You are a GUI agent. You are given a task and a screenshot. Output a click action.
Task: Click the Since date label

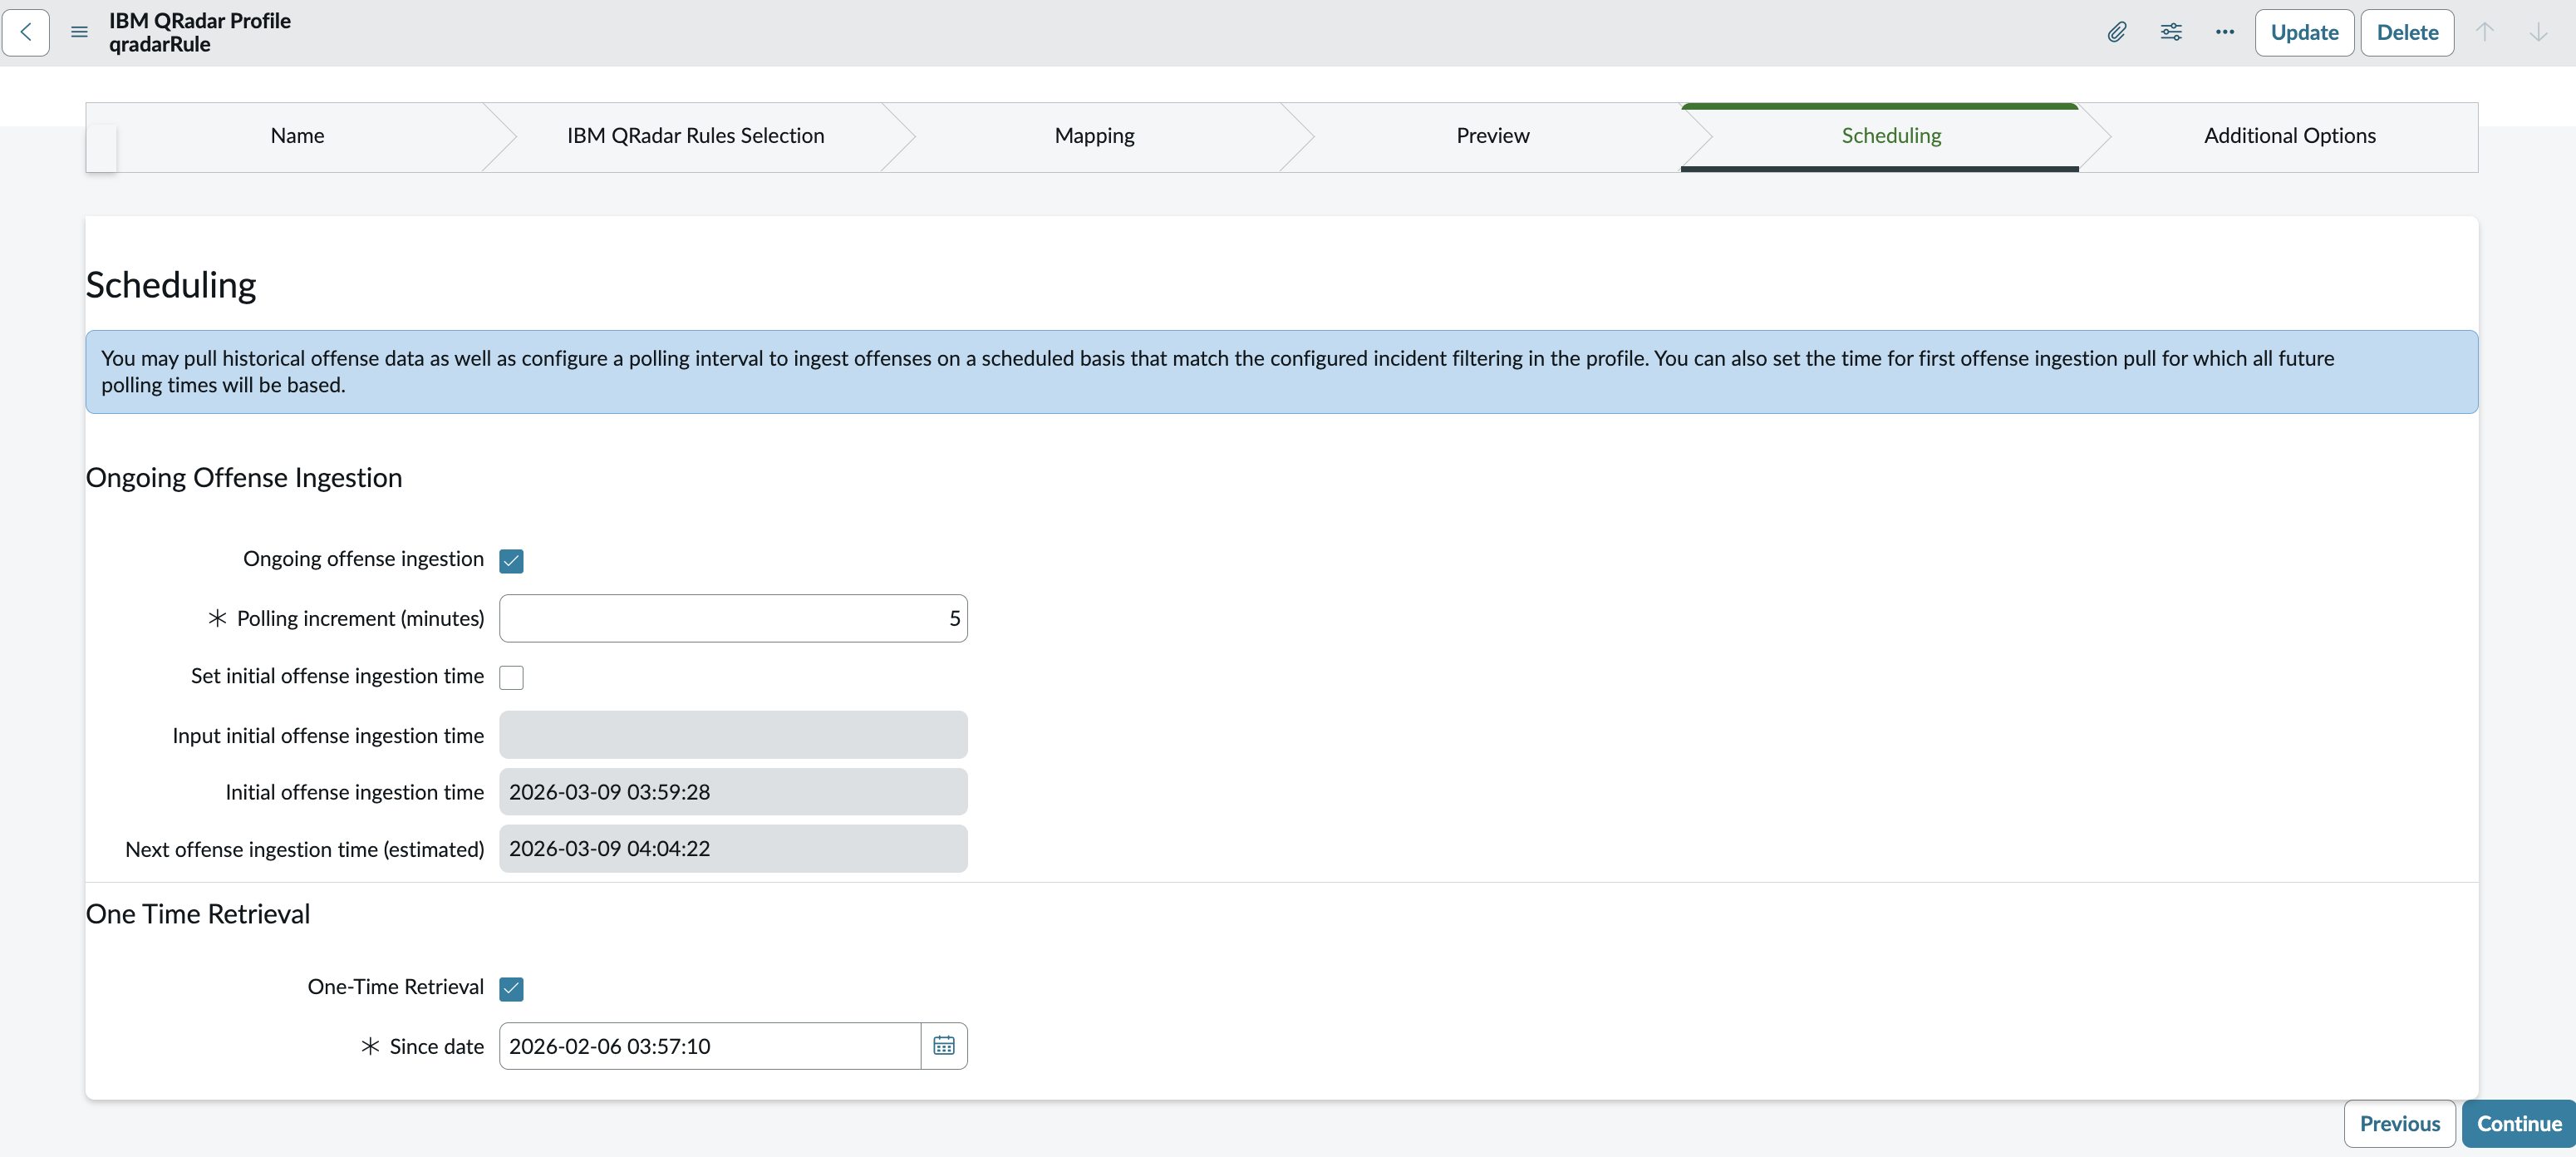coord(436,1046)
